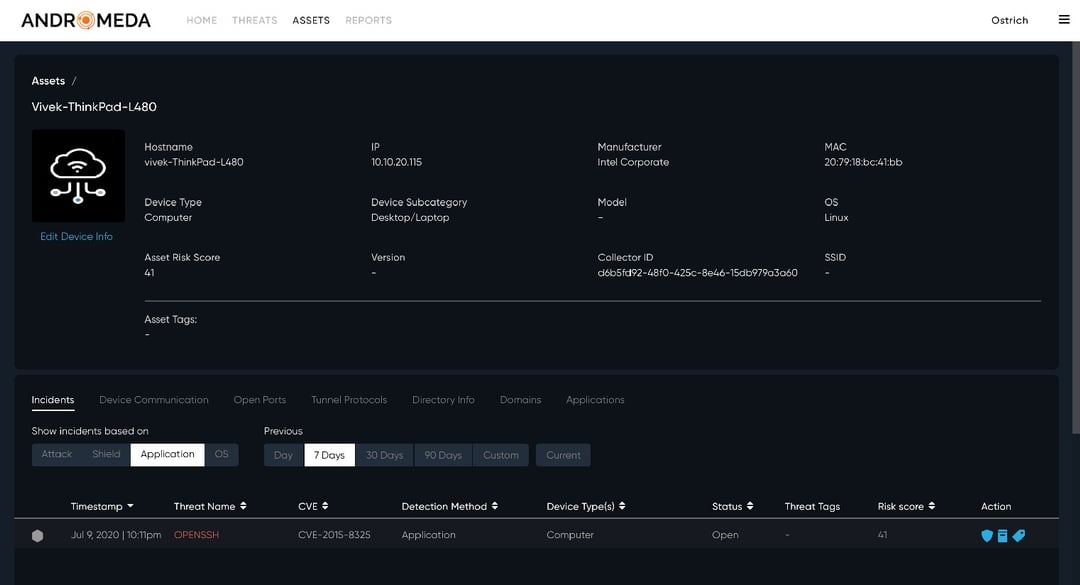Viewport: 1080px width, 585px height.
Task: Sort incidents by Timestamp
Action: point(103,506)
